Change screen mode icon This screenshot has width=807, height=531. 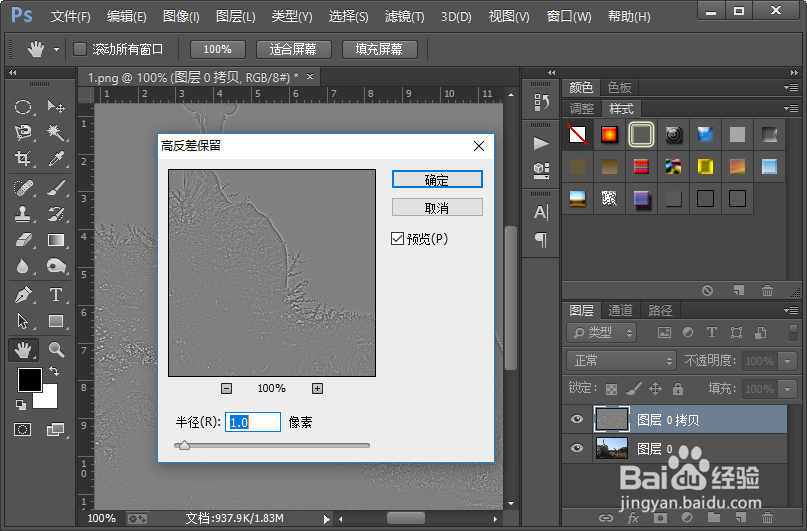click(55, 430)
